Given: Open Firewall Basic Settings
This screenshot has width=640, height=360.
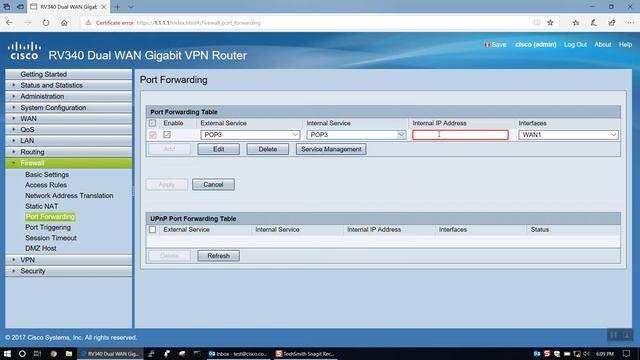Looking at the screenshot, I should tap(47, 174).
